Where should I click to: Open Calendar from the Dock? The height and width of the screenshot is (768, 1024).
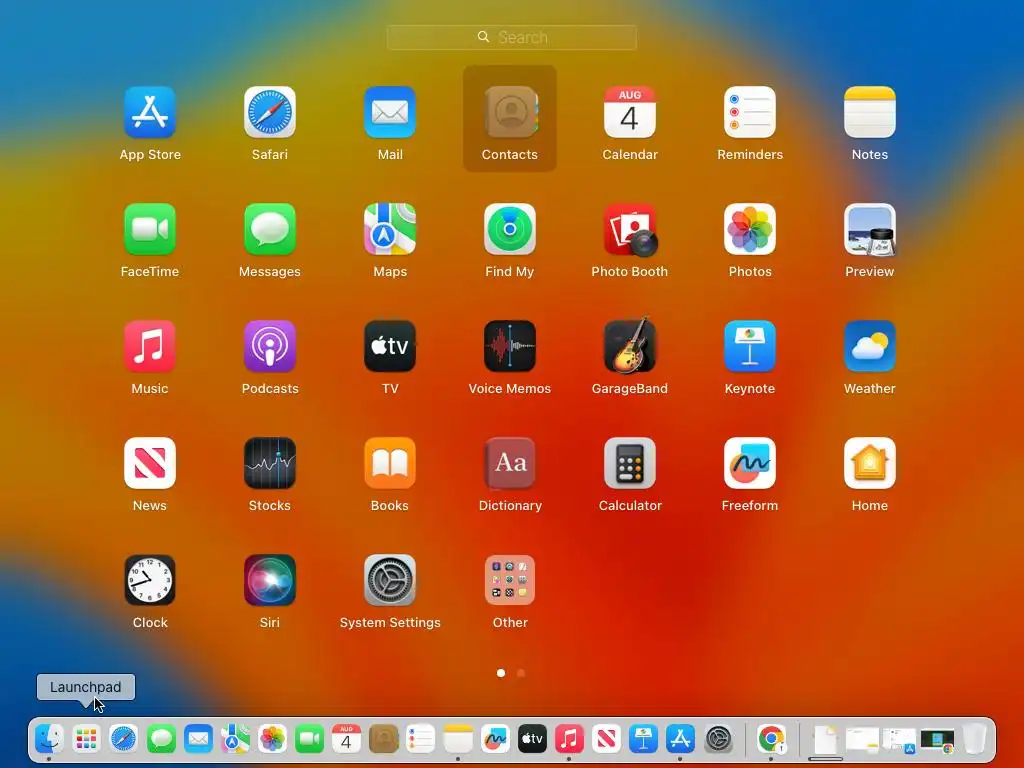[x=346, y=739]
